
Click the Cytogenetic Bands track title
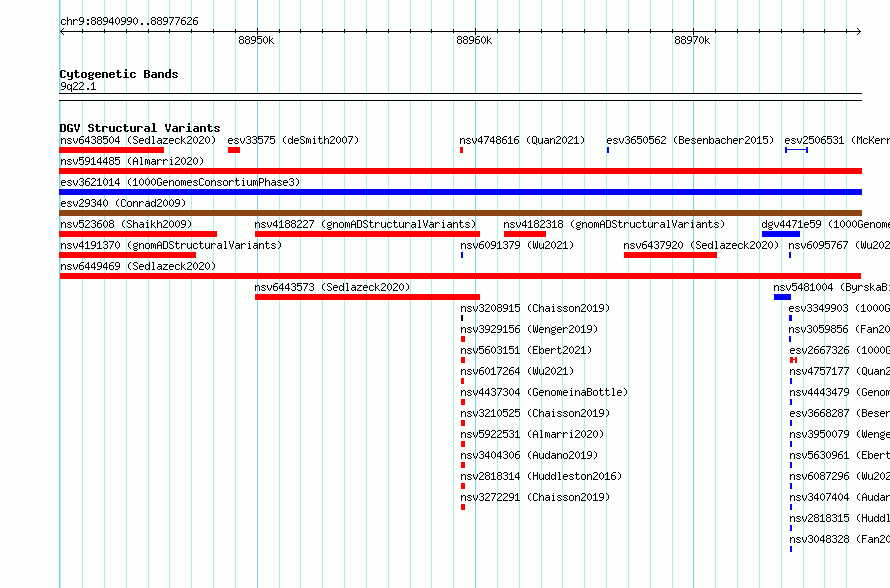(x=119, y=74)
